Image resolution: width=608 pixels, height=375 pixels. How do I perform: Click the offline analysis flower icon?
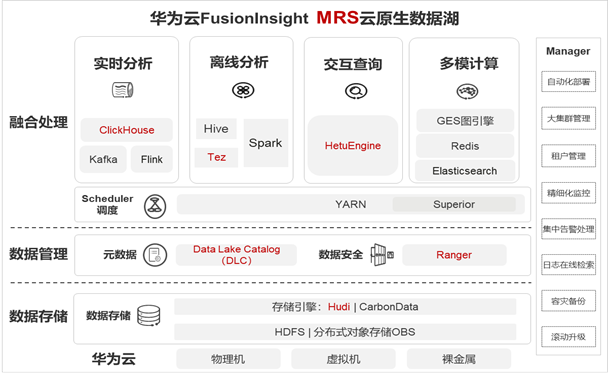click(x=243, y=90)
